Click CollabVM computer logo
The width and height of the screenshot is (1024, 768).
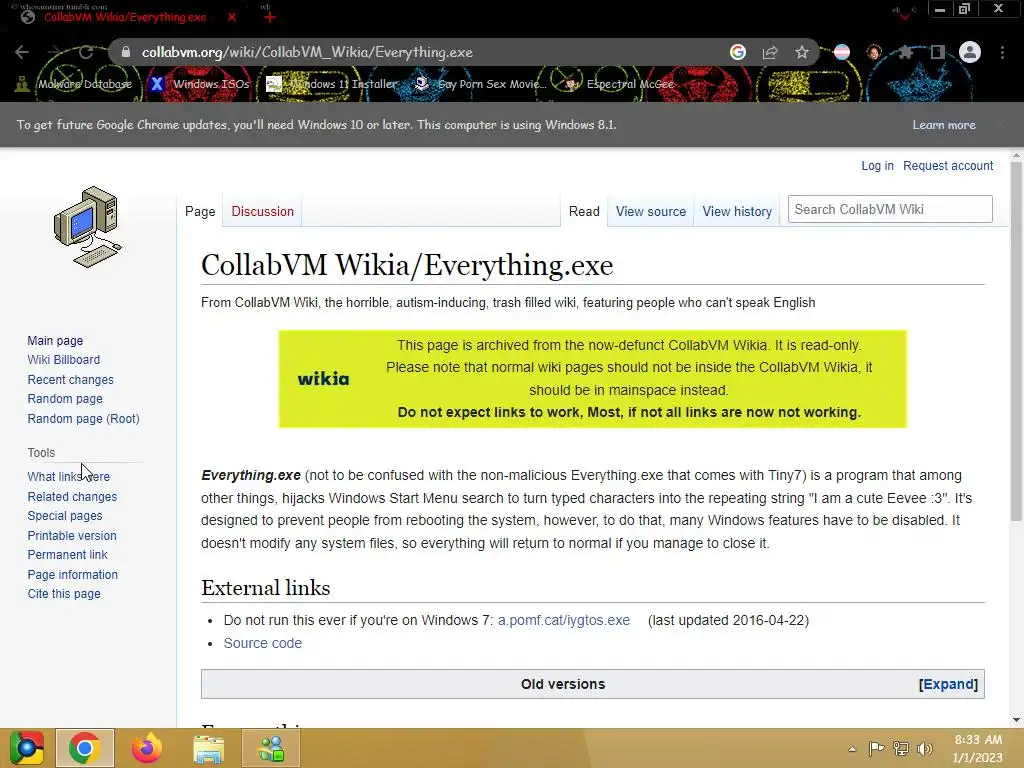pyautogui.click(x=88, y=227)
